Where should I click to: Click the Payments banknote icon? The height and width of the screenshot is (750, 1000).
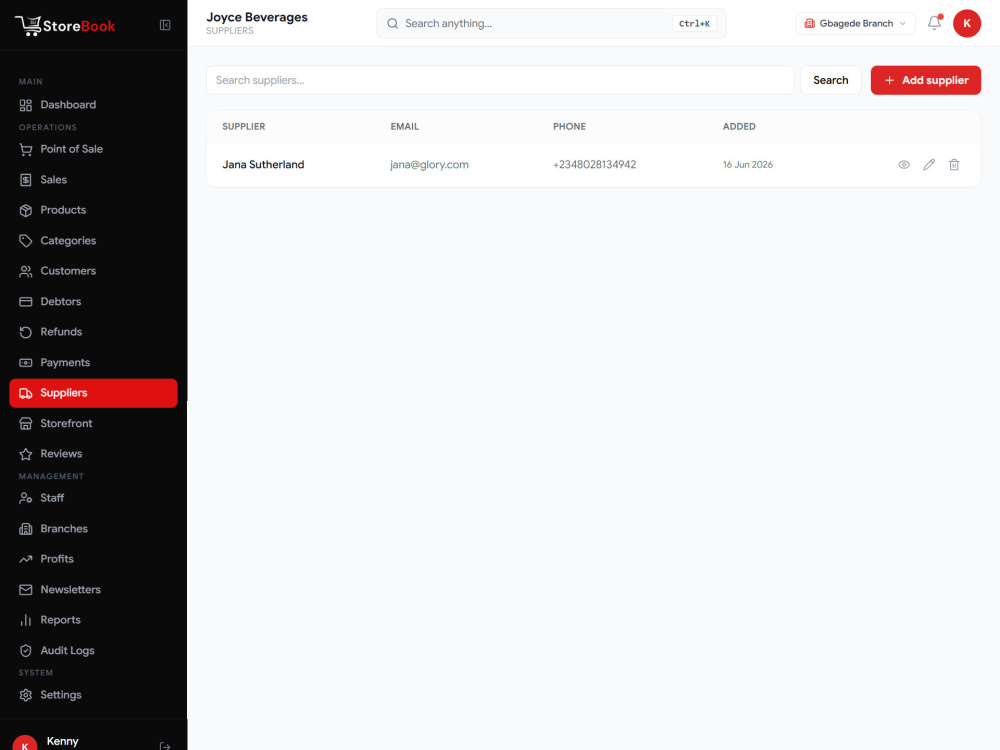[26, 363]
